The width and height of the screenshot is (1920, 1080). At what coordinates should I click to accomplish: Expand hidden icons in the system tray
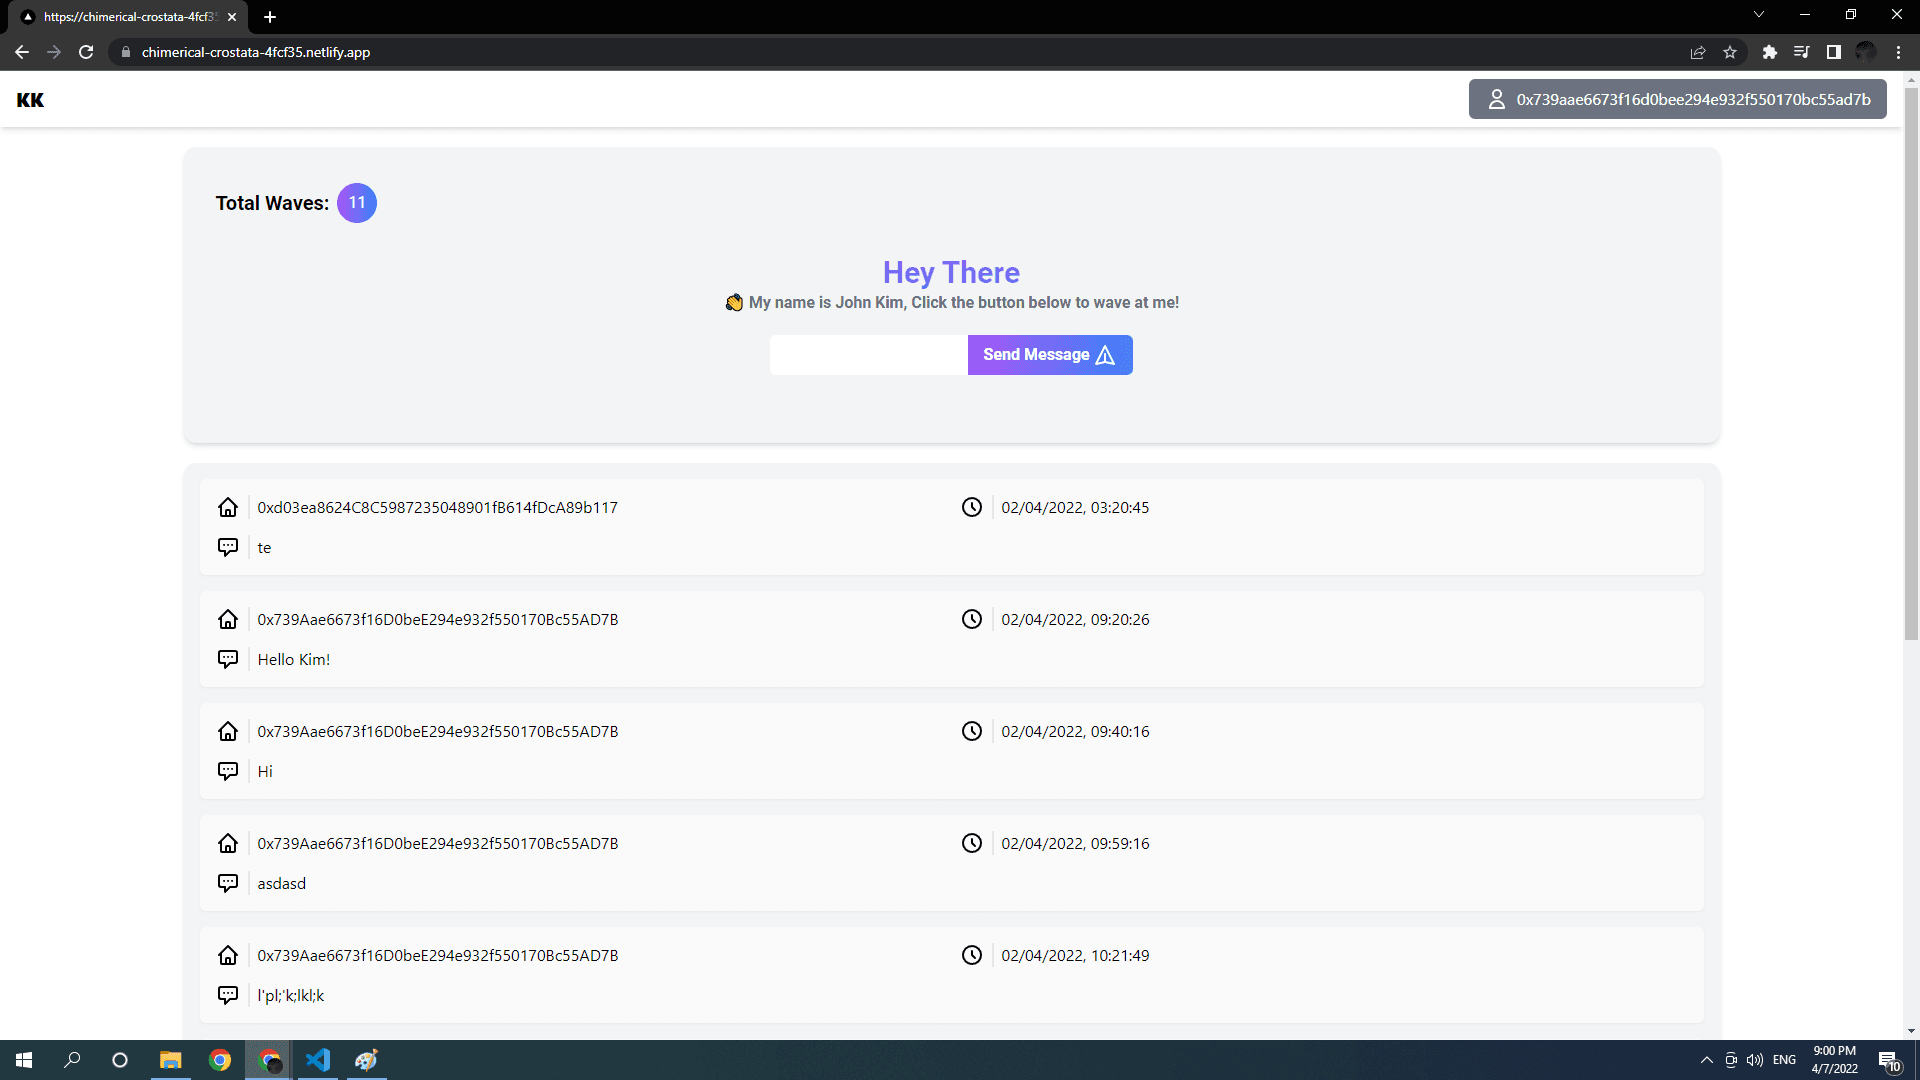click(1706, 1060)
